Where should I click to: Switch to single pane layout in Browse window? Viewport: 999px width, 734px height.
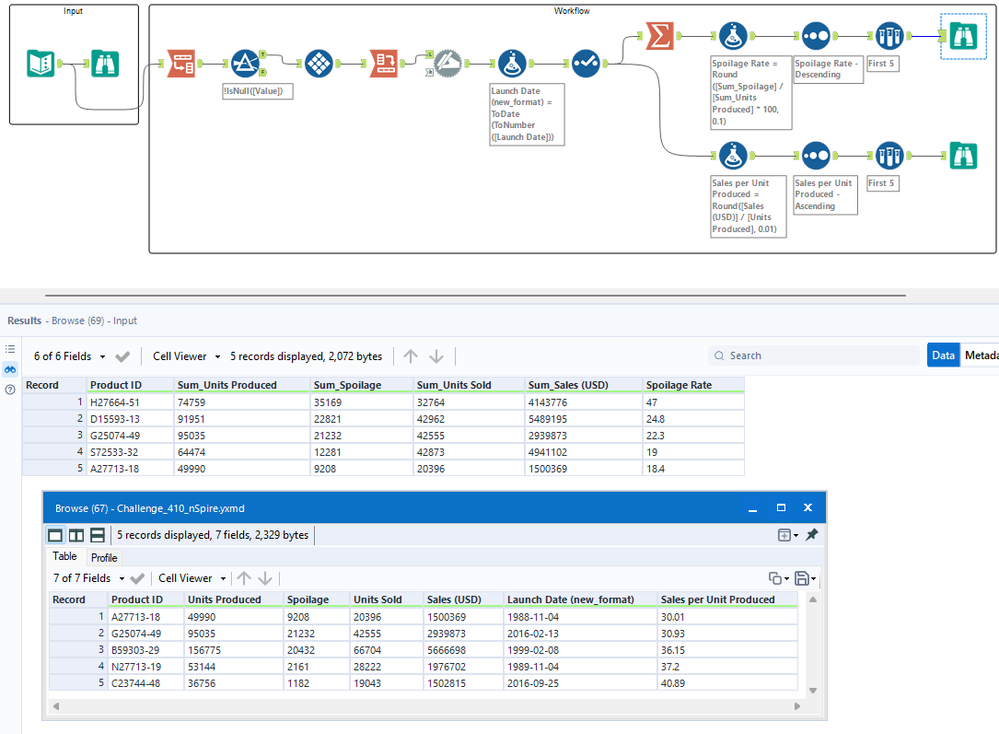[x=56, y=535]
